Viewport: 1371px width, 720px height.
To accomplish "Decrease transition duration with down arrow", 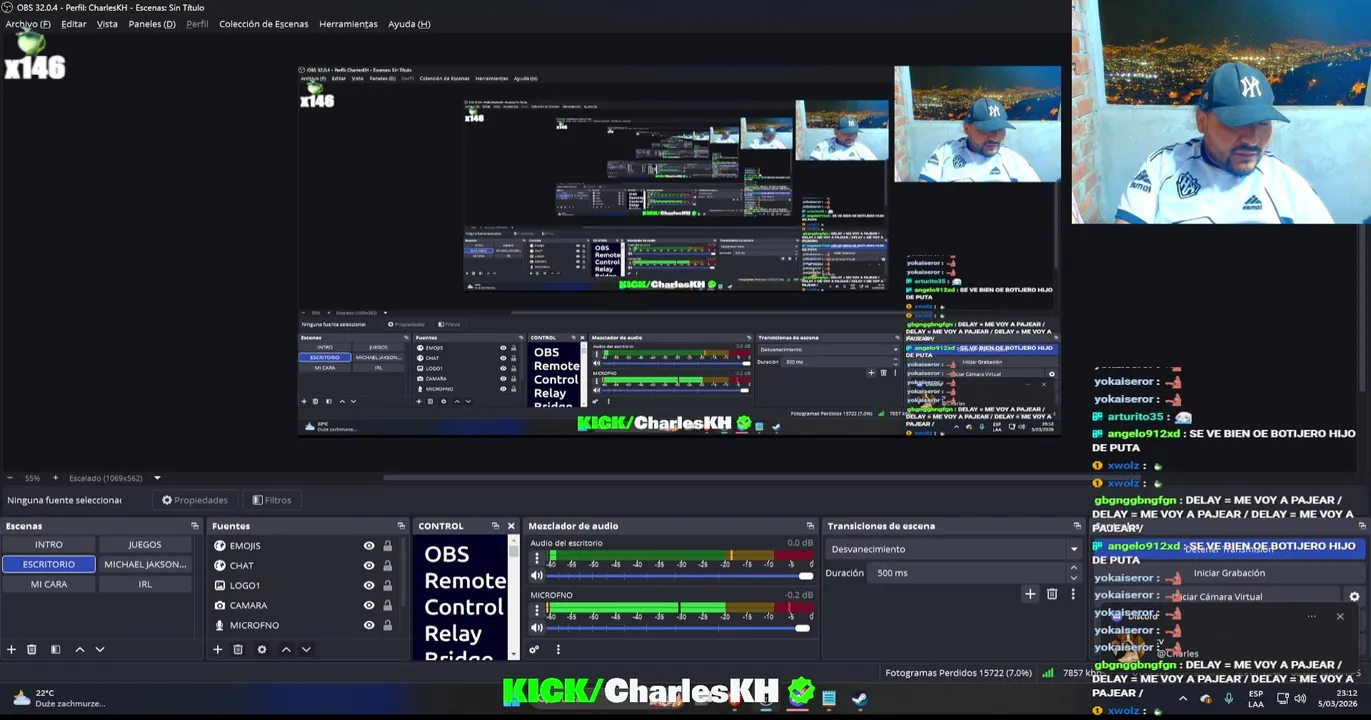I will (1074, 578).
